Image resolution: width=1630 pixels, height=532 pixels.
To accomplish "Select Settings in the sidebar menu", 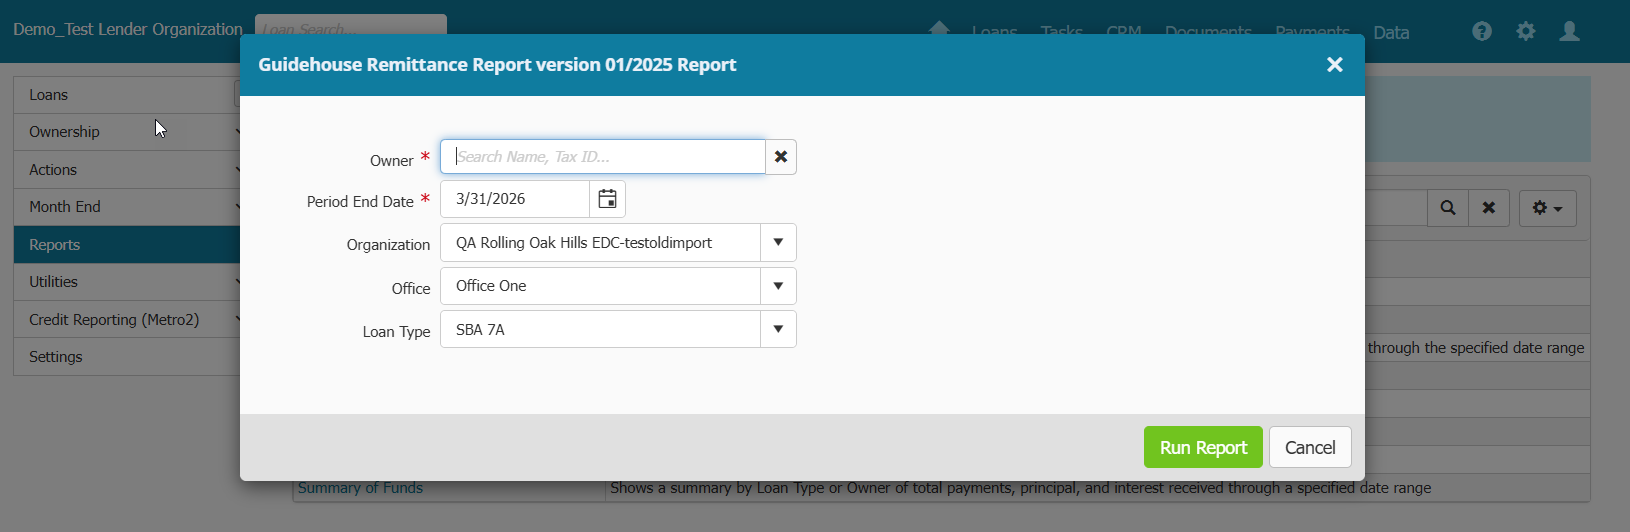I will coord(56,357).
